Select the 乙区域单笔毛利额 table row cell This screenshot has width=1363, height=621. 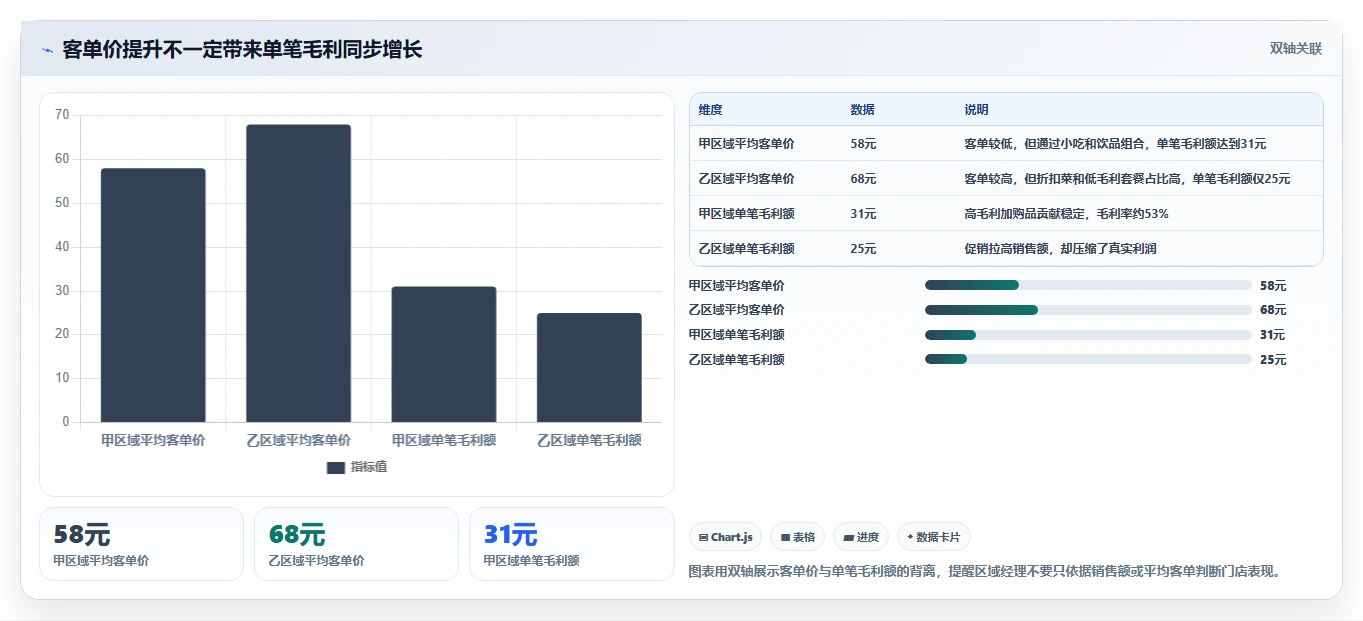coord(746,249)
